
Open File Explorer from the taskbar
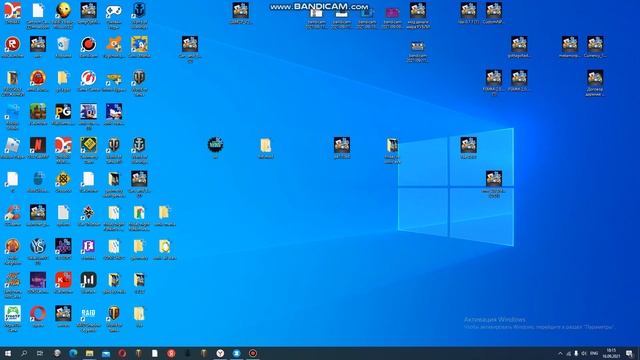[89, 353]
